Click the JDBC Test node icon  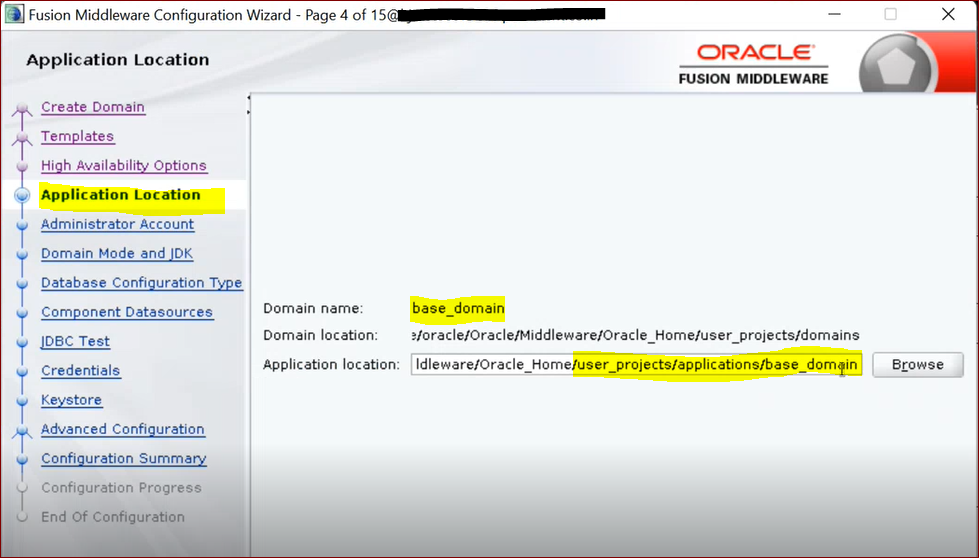(22, 342)
